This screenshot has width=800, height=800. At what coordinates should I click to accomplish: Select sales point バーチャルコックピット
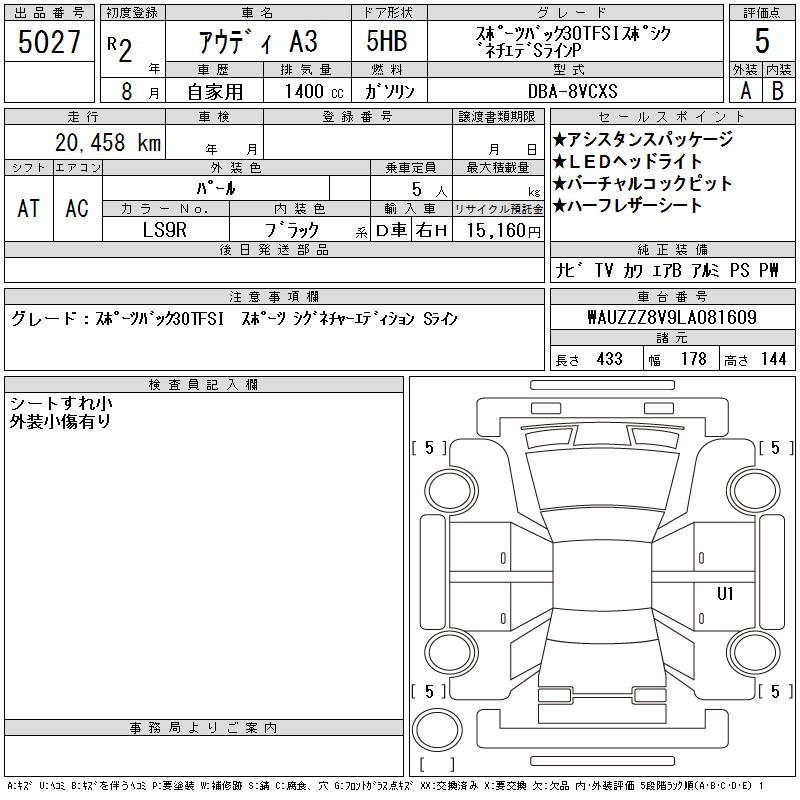coord(642,183)
